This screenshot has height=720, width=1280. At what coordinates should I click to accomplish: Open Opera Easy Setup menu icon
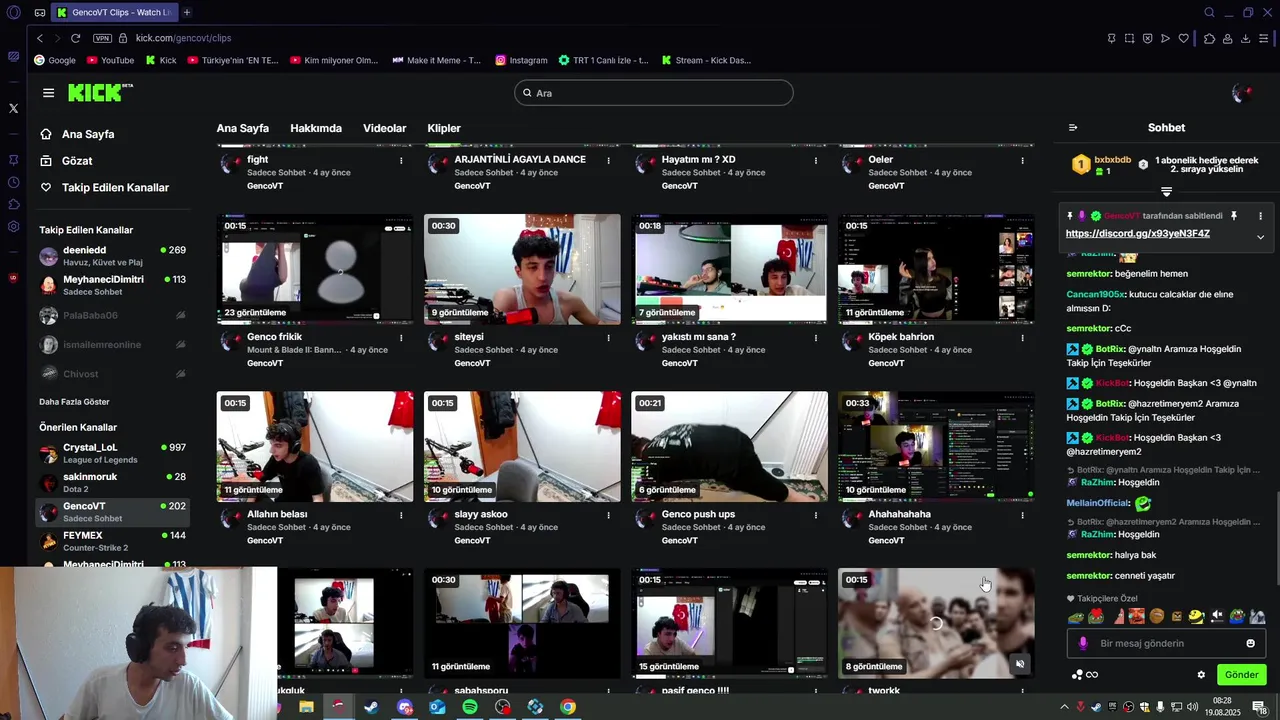1264,38
